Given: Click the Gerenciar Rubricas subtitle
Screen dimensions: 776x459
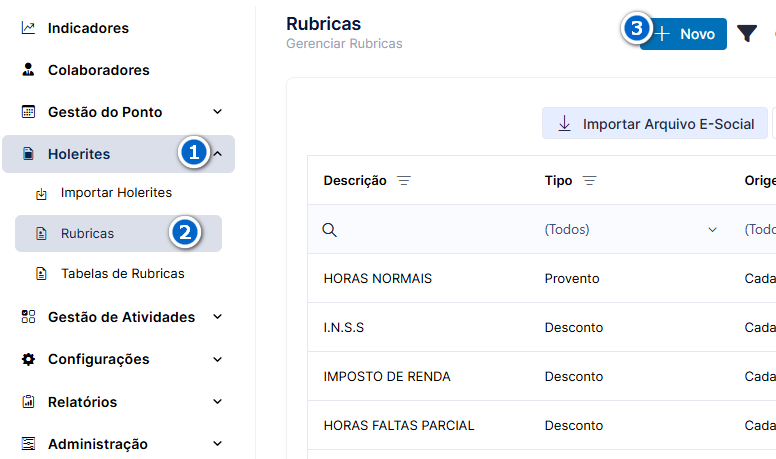Looking at the screenshot, I should click(x=344, y=44).
